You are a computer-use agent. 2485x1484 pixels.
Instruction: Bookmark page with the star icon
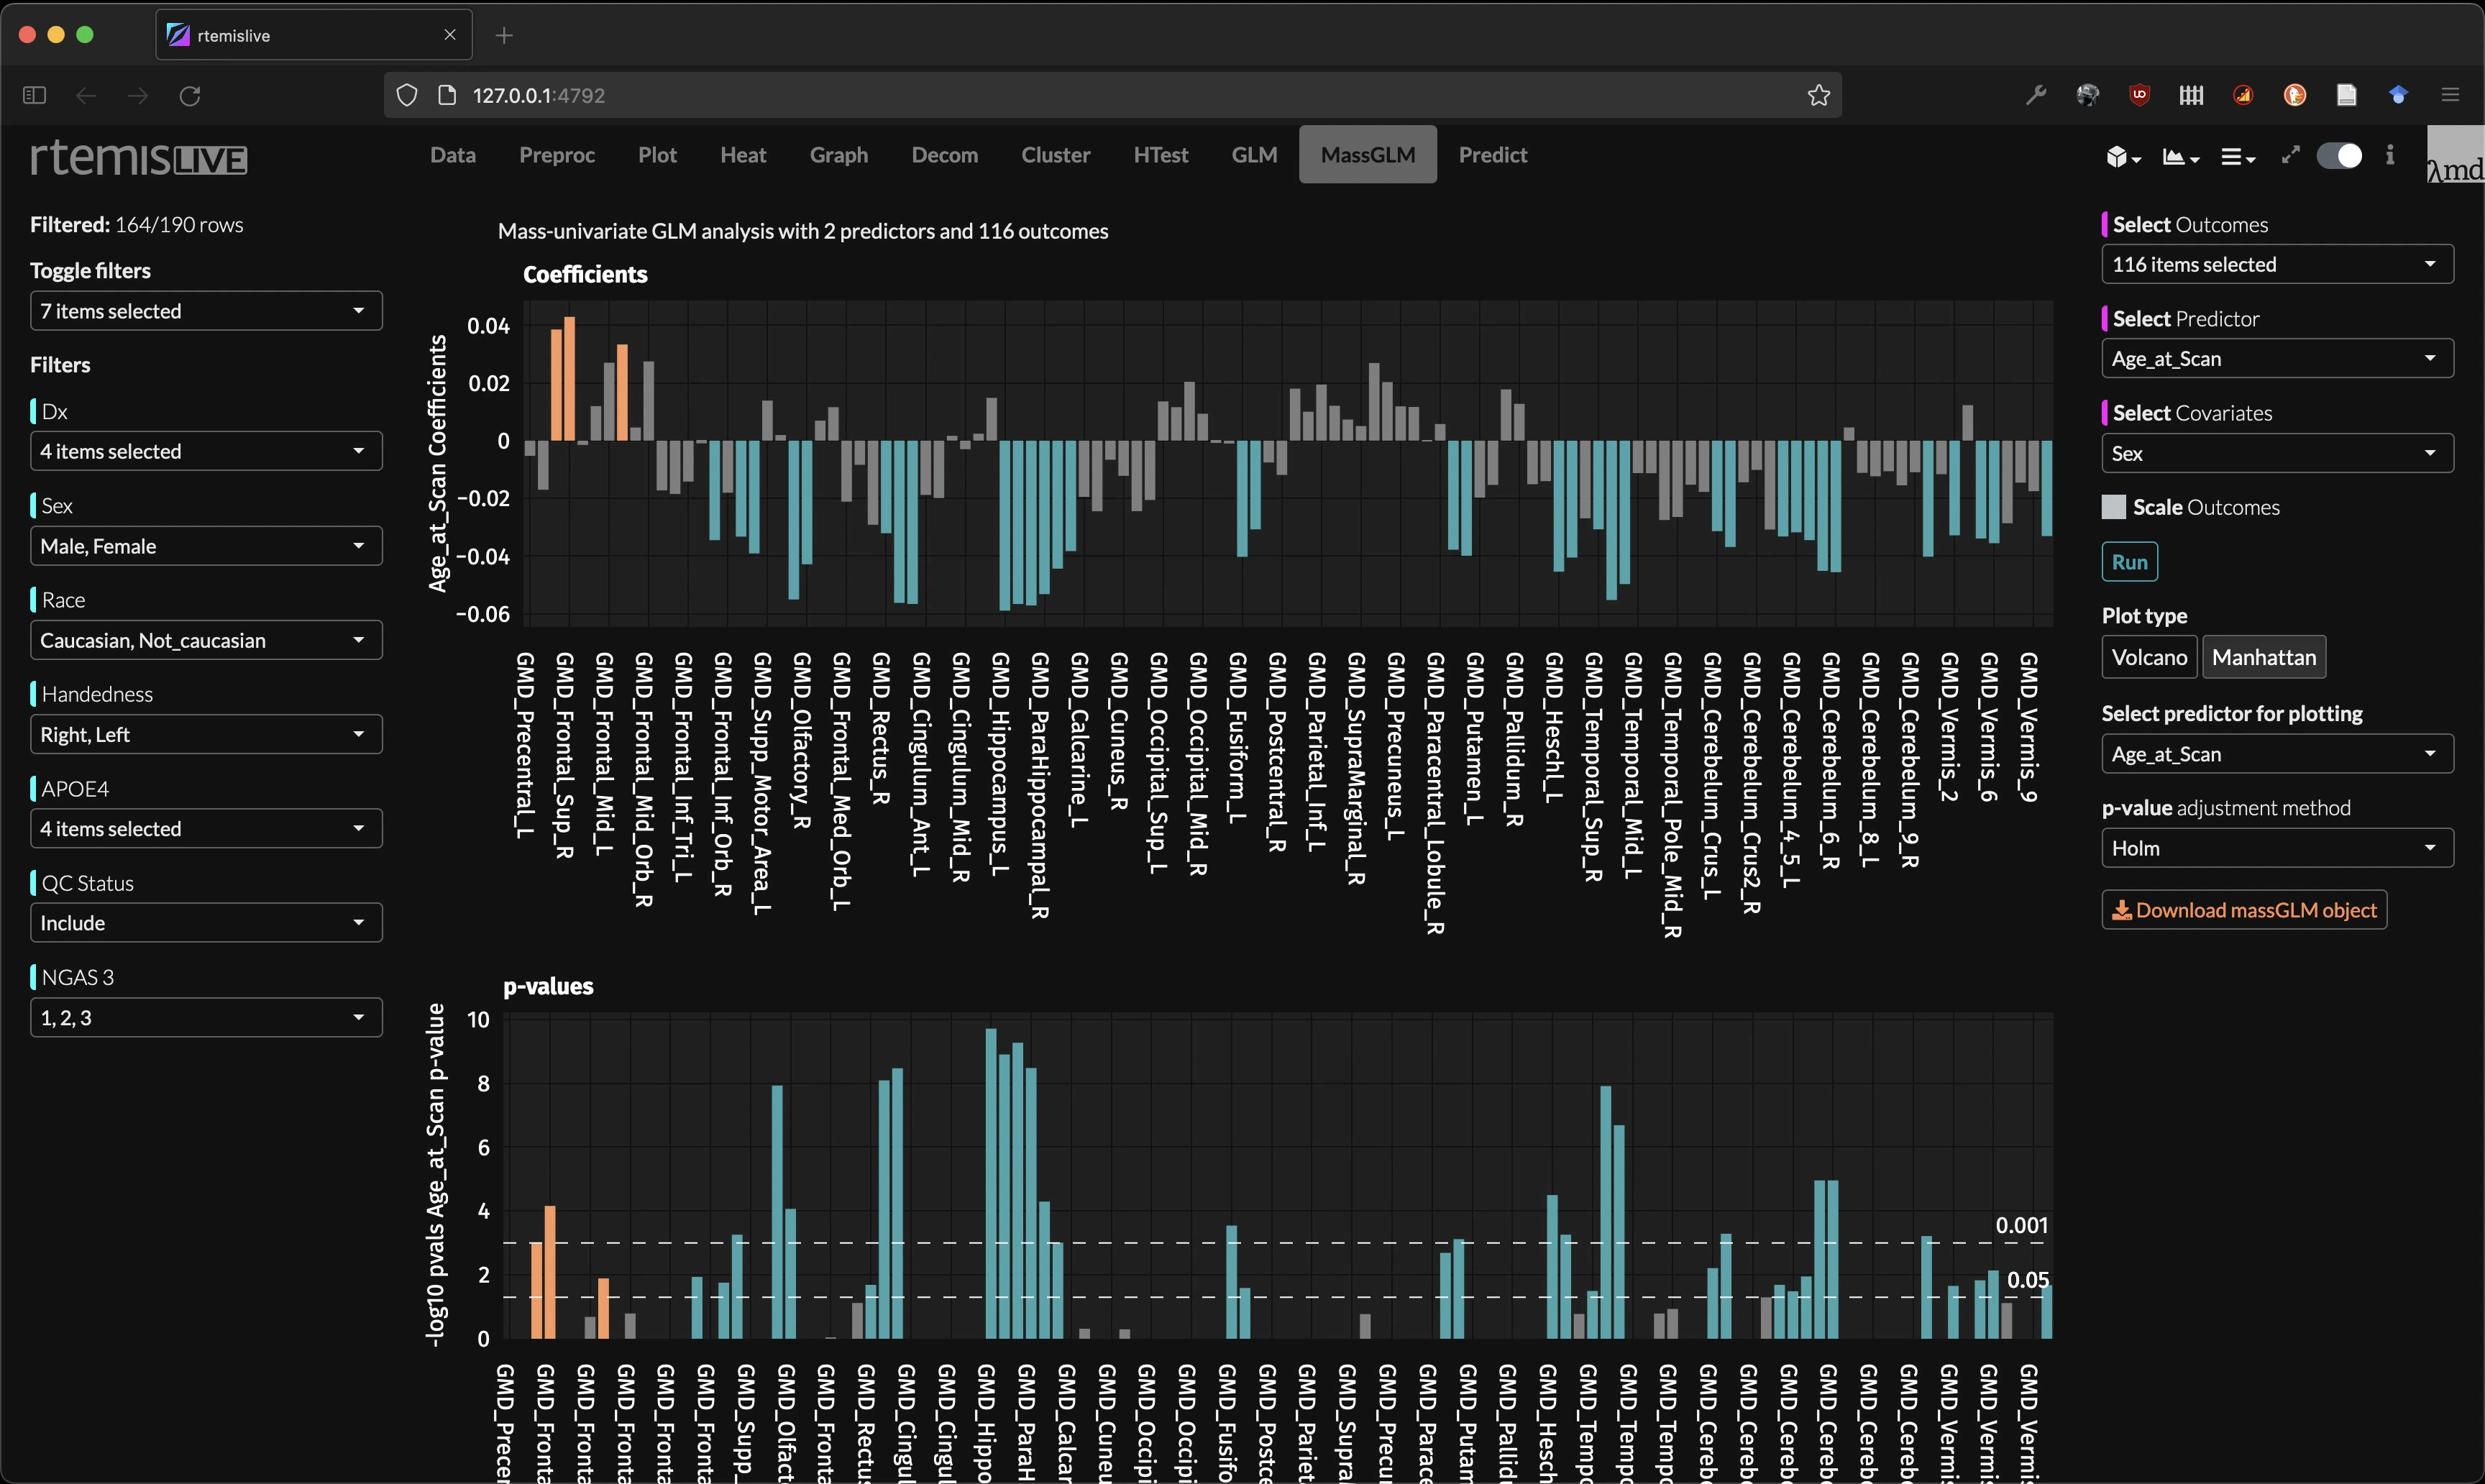1818,95
